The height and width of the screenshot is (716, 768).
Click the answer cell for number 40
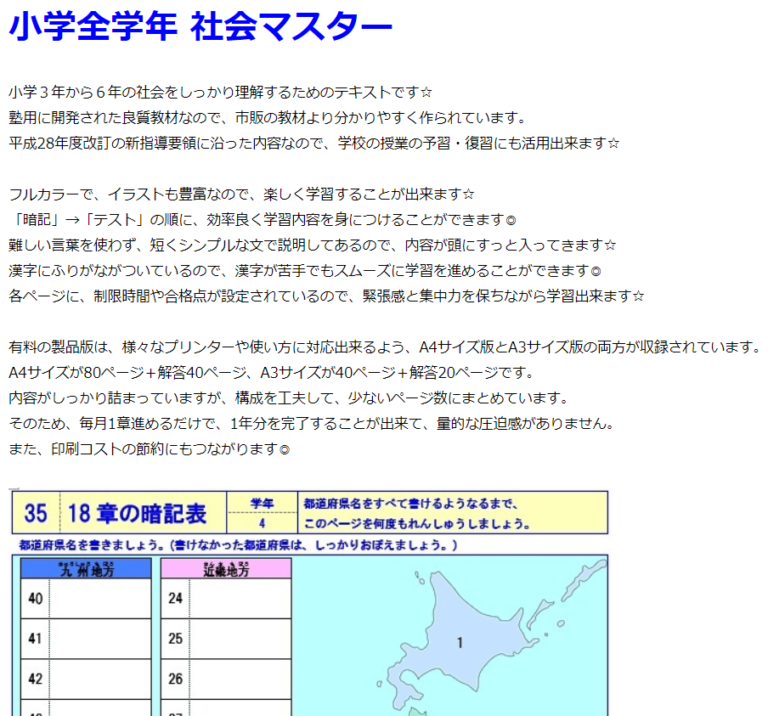(x=100, y=598)
